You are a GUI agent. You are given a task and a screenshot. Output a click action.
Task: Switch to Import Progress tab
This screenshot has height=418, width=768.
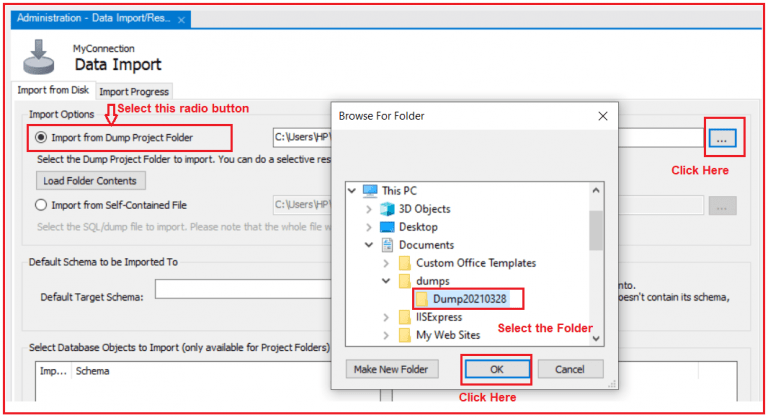[x=134, y=92]
